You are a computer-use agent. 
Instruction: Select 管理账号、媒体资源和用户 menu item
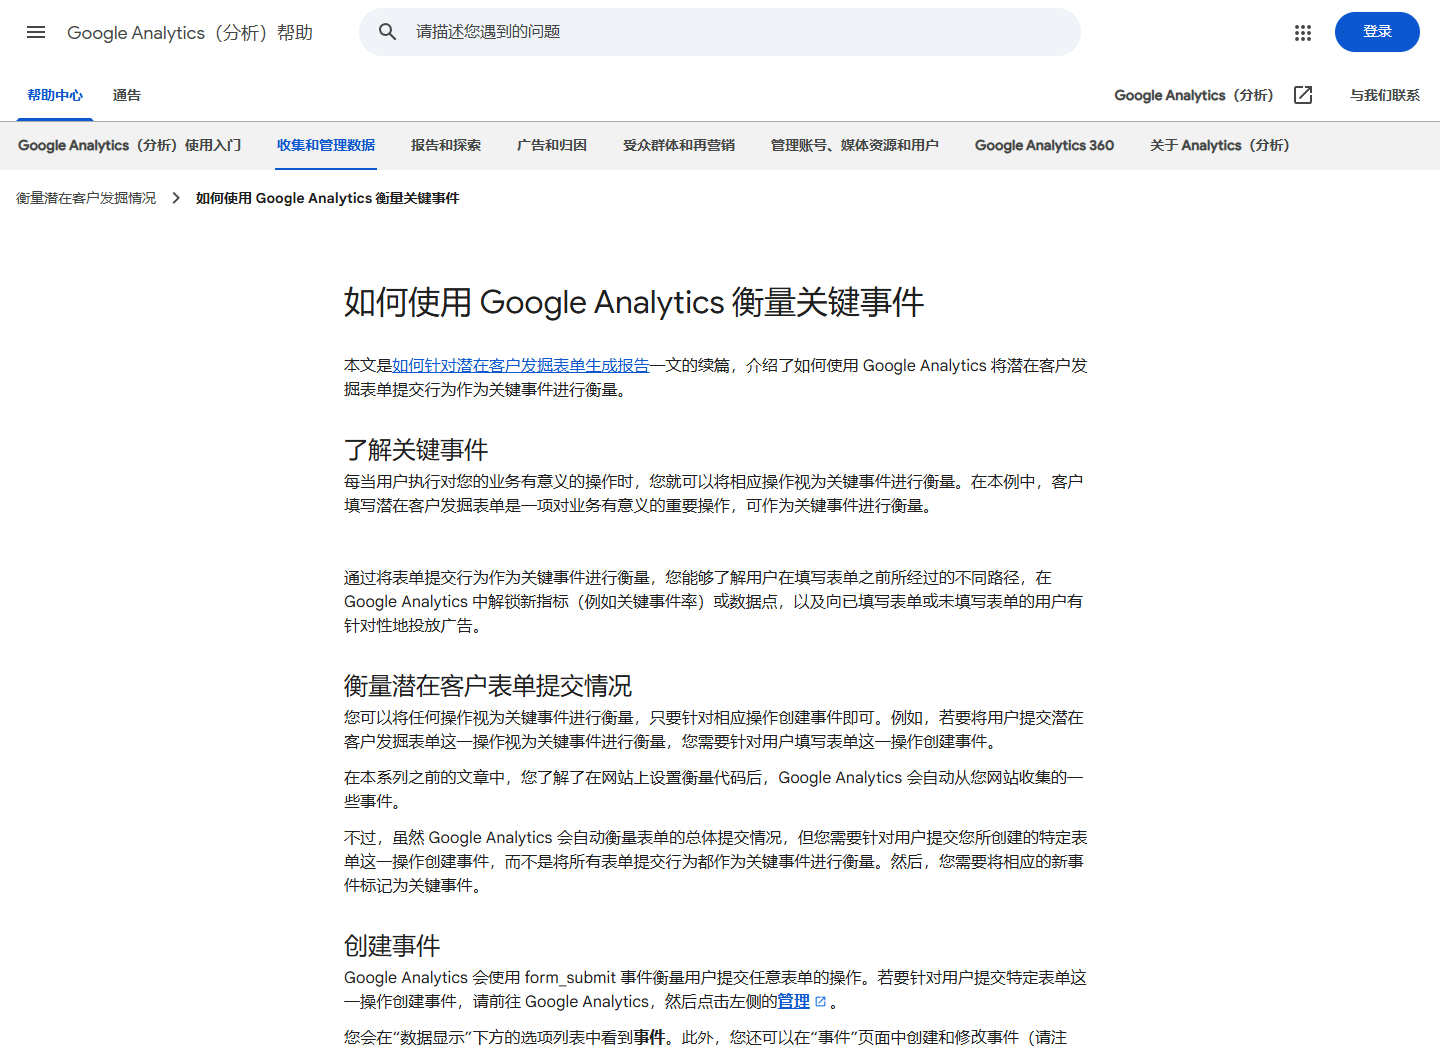(x=855, y=145)
